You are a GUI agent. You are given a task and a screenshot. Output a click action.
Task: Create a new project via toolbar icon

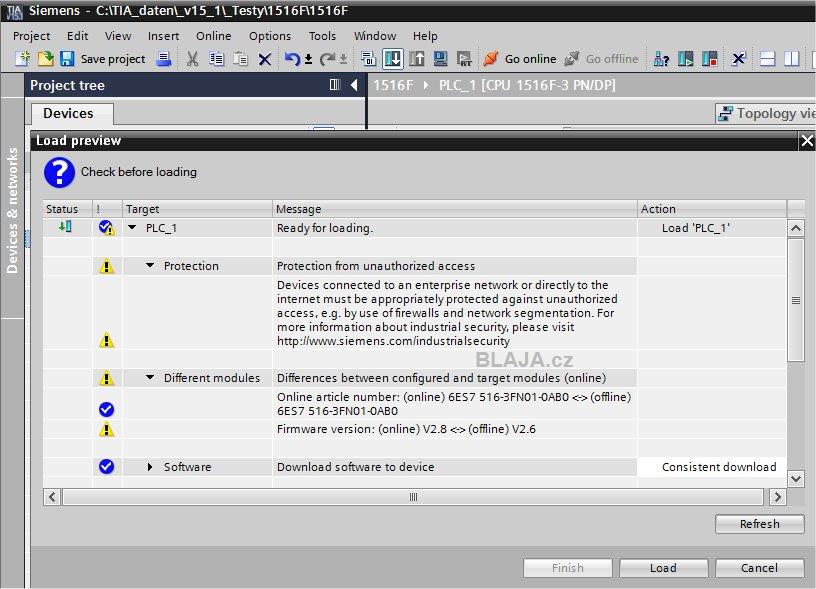[22, 59]
